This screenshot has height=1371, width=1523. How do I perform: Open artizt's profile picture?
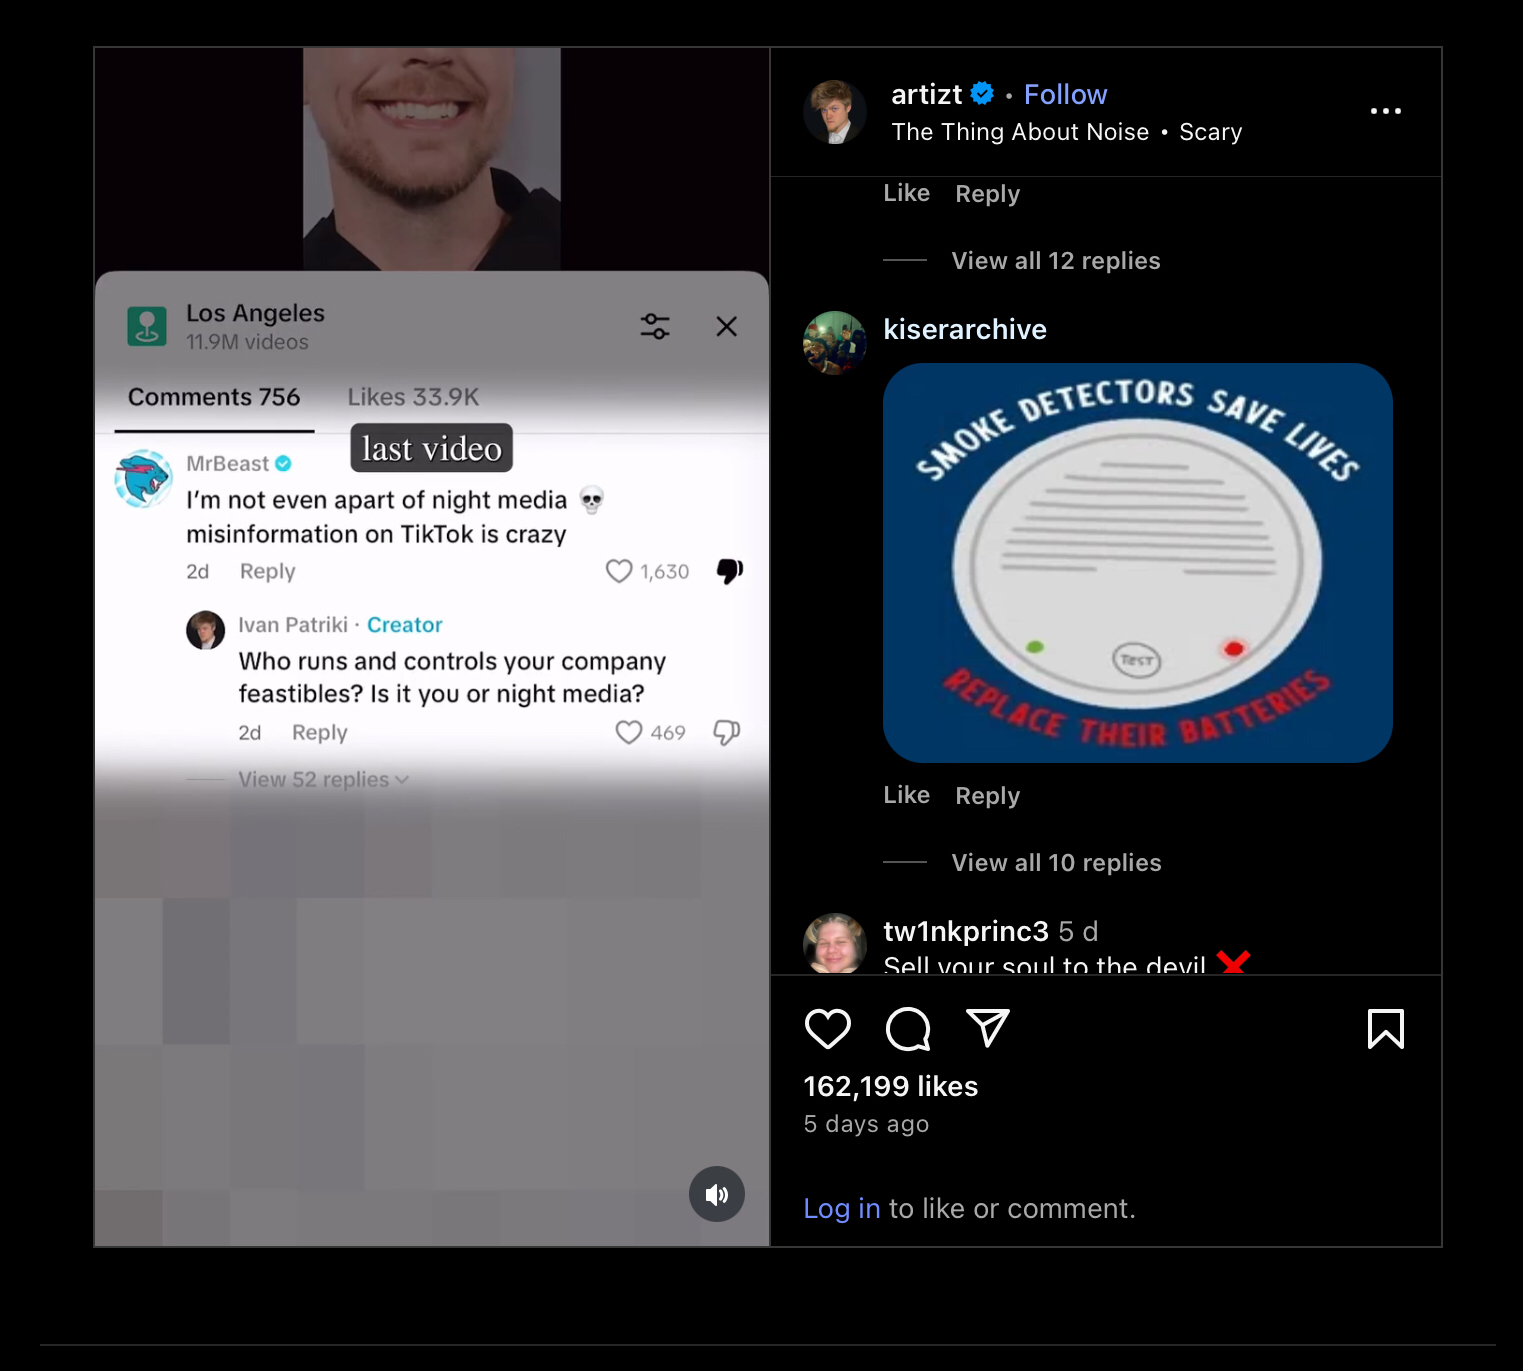coord(835,112)
